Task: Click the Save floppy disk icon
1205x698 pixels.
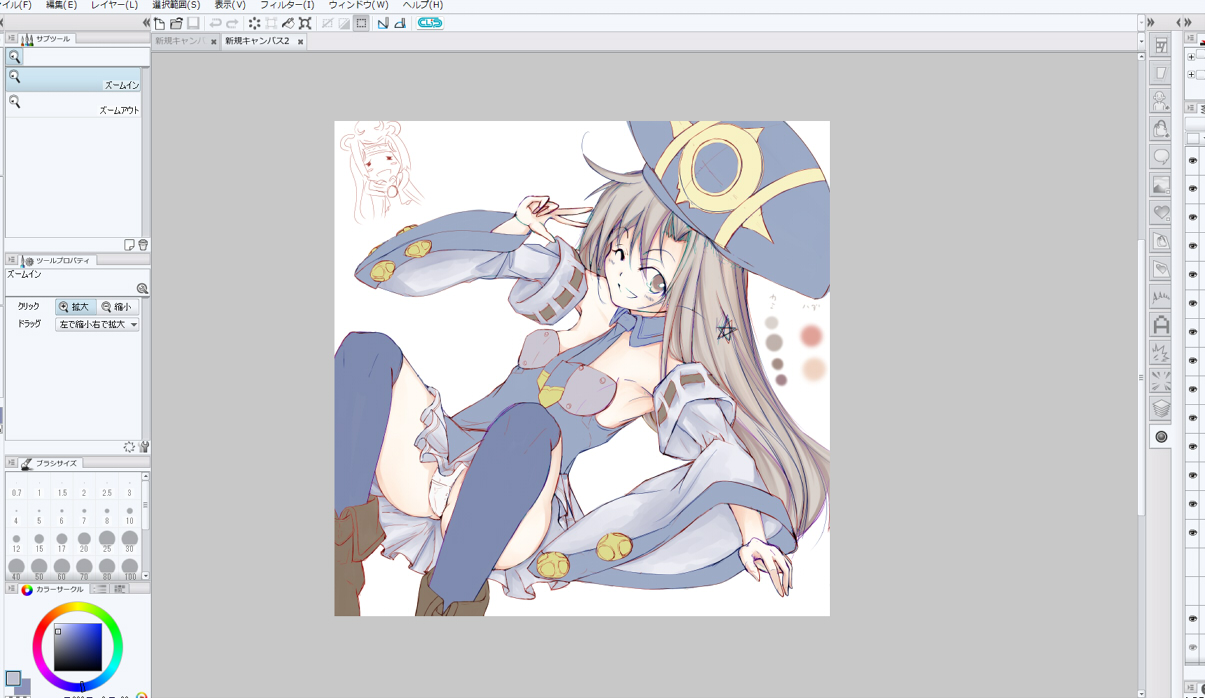Action: (x=193, y=23)
